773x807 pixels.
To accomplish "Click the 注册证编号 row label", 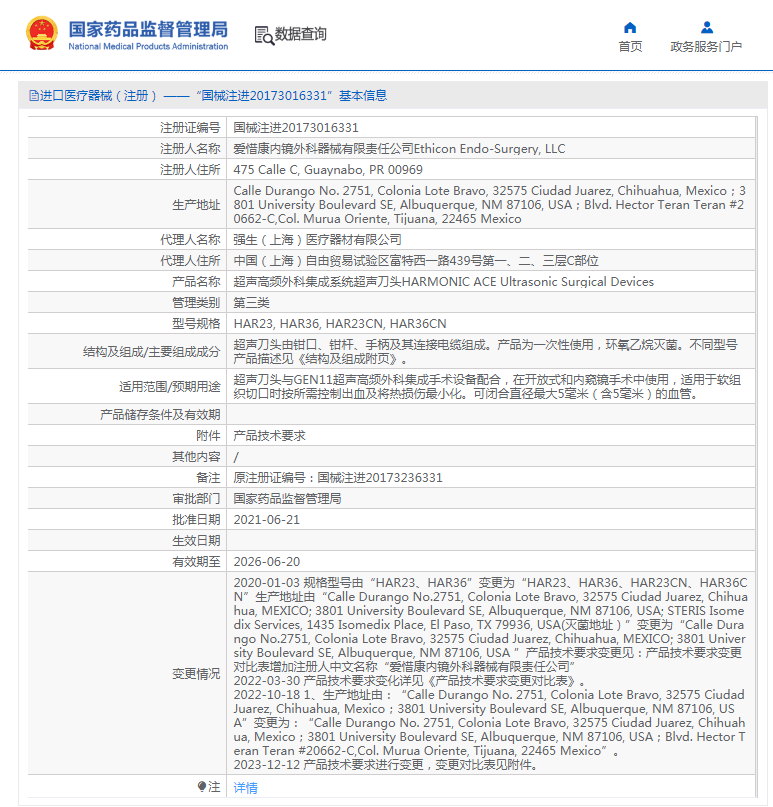I will click(190, 128).
